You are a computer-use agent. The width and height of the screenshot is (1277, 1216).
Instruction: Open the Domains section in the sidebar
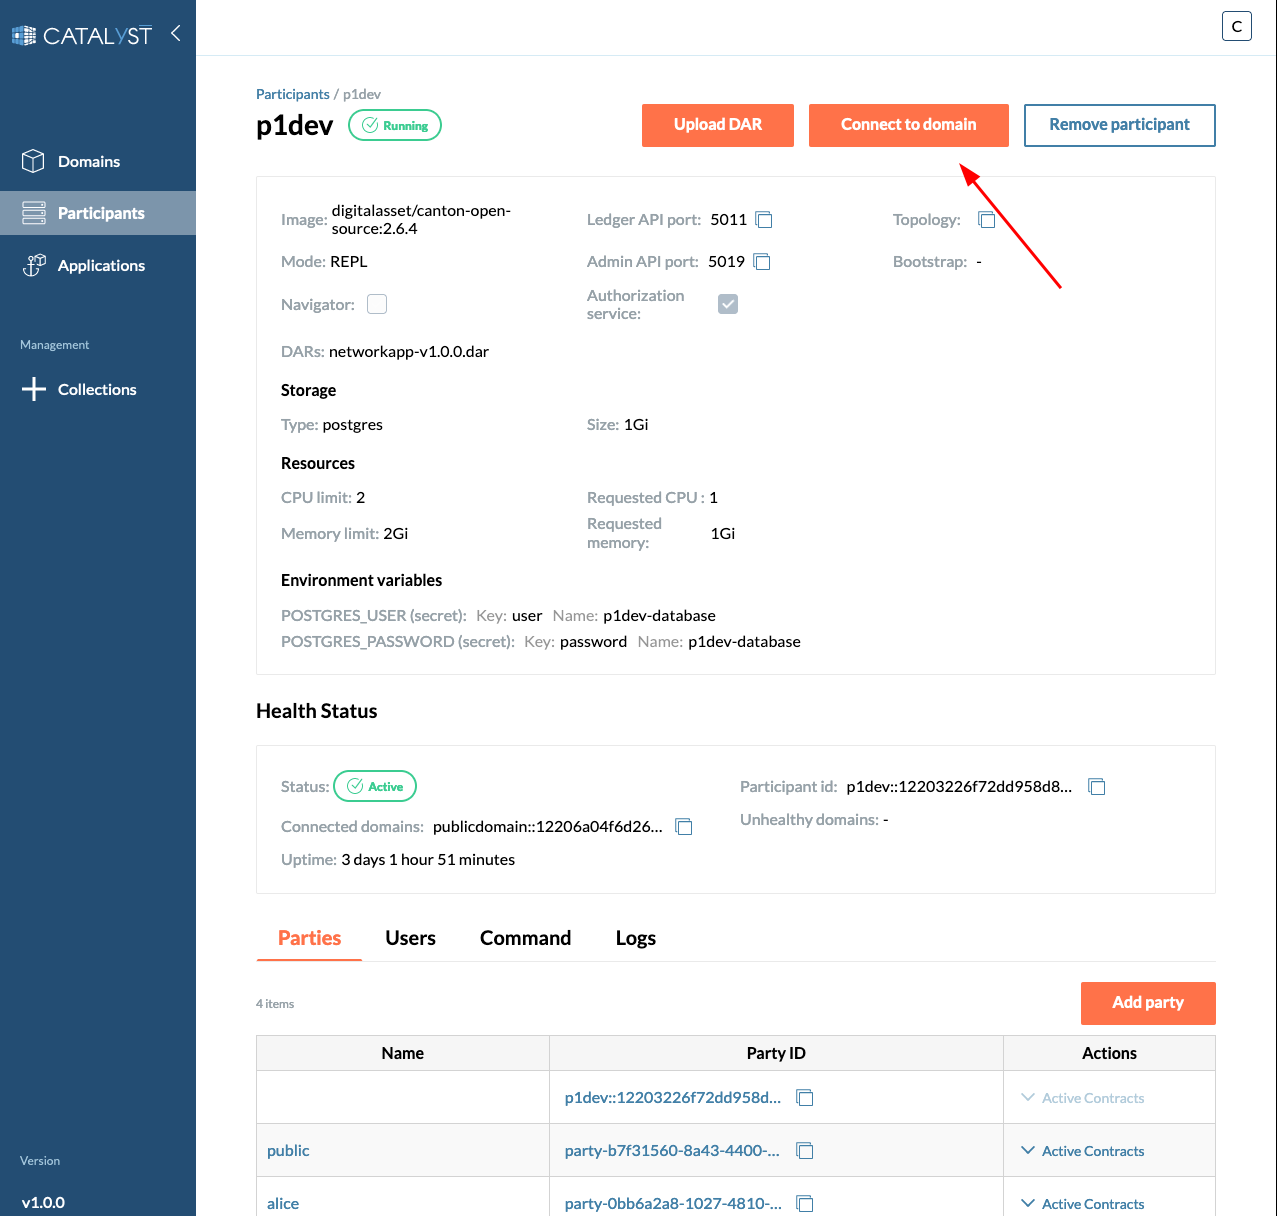89,161
